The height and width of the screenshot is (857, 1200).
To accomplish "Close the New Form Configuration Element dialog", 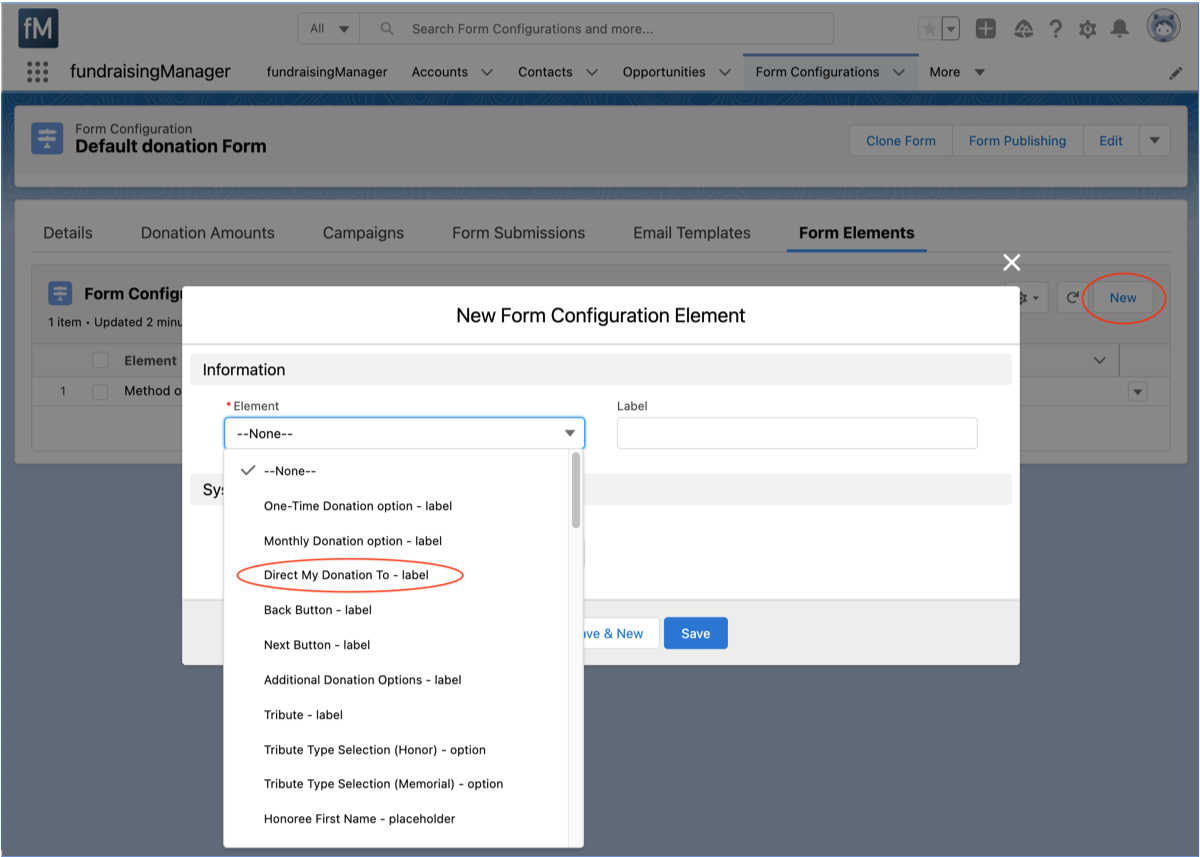I will coord(1012,262).
